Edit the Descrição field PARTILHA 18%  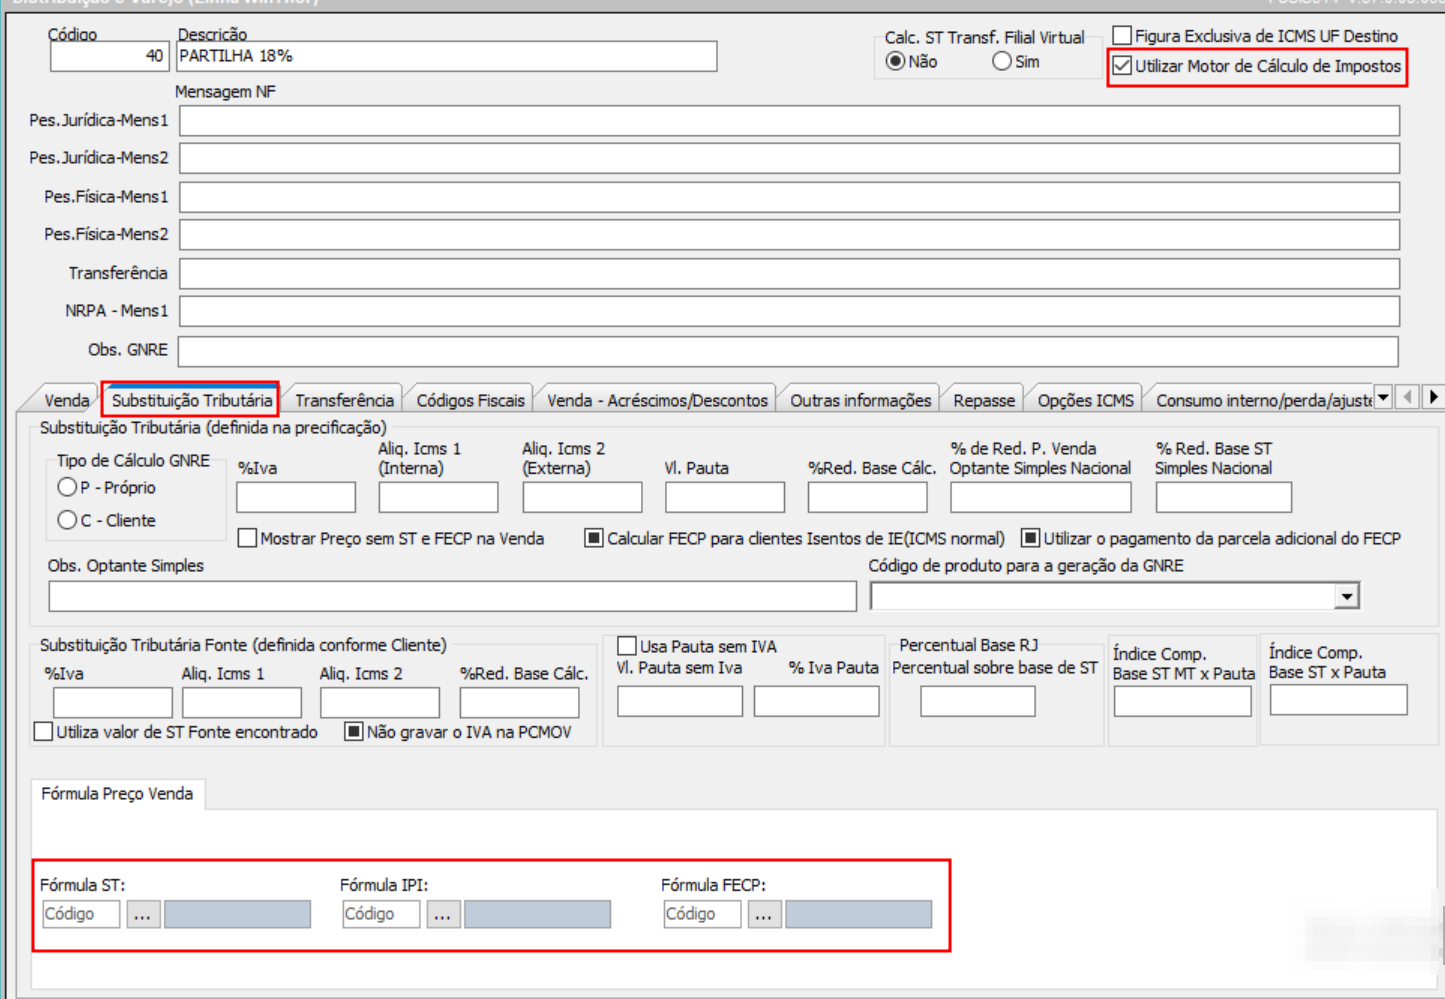click(446, 56)
